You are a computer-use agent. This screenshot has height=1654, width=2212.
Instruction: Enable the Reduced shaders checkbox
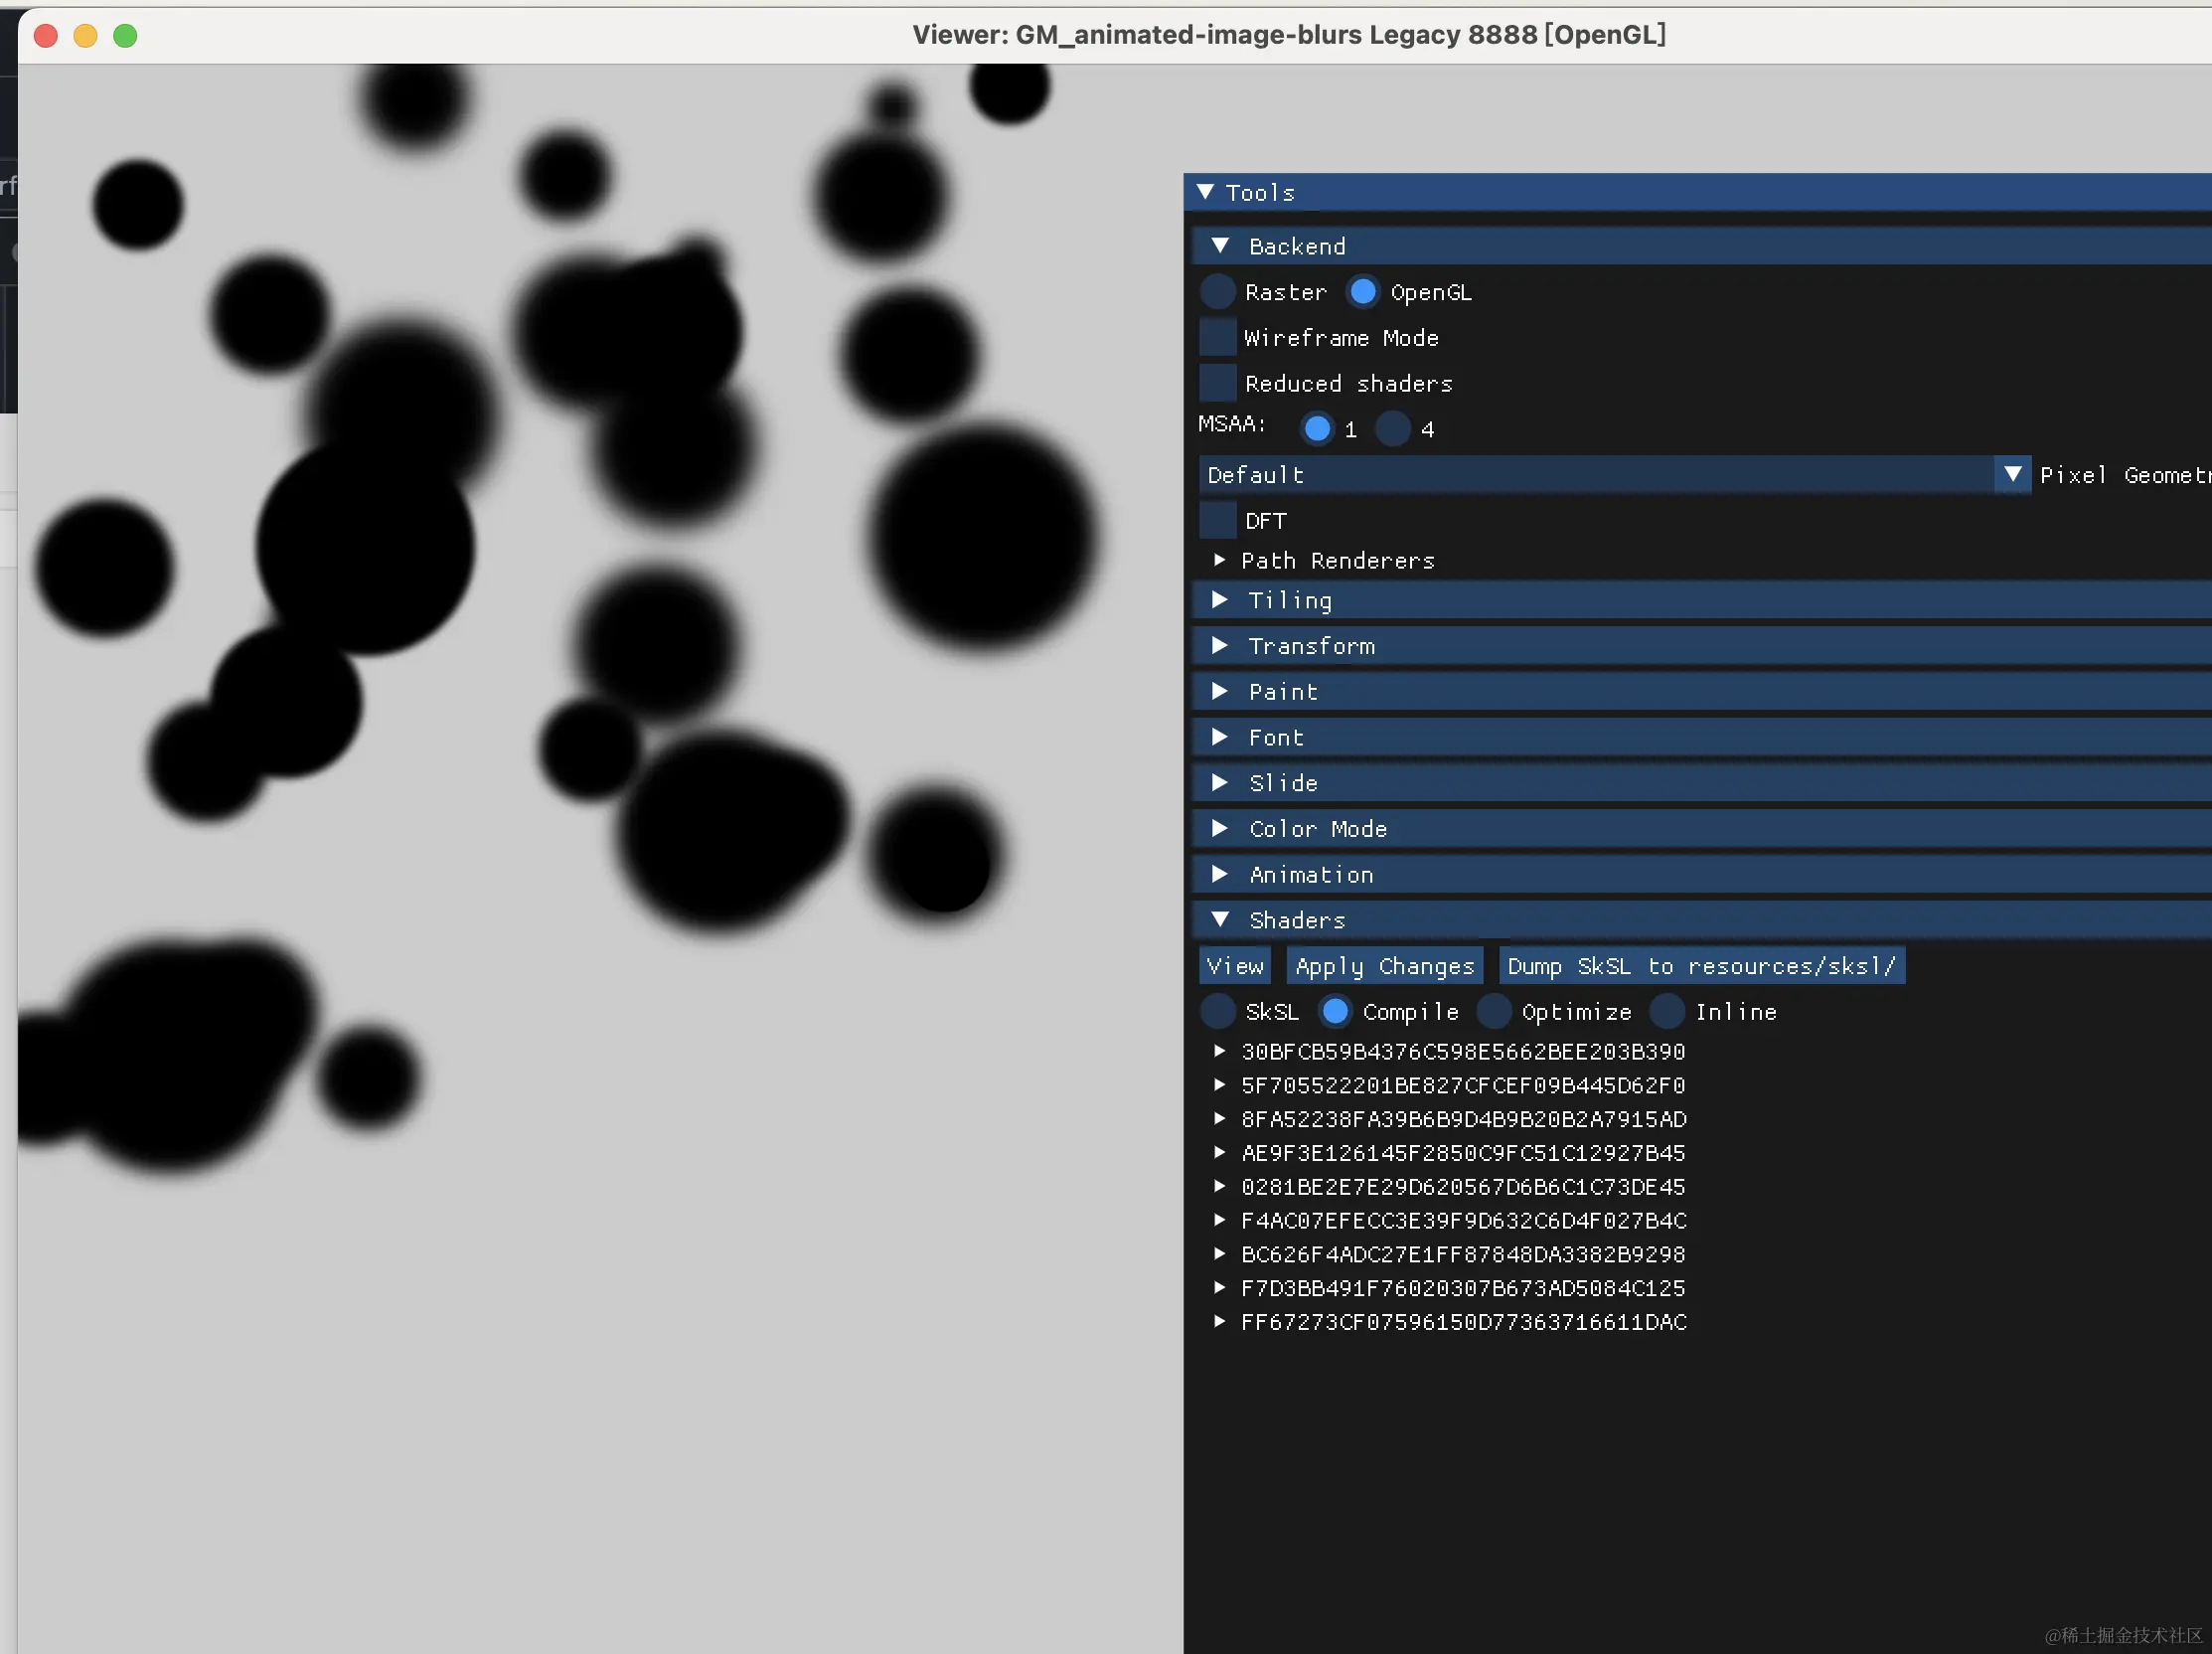(1217, 384)
